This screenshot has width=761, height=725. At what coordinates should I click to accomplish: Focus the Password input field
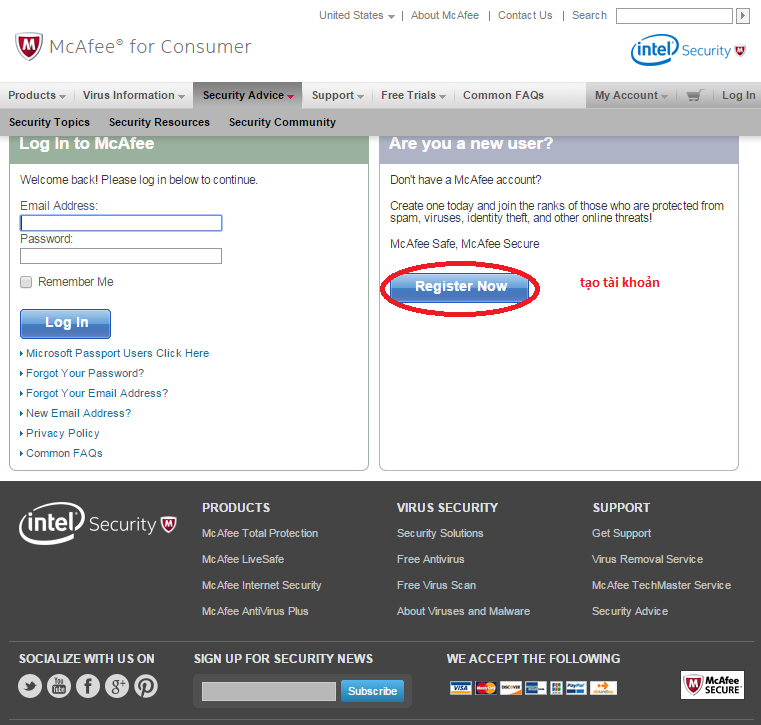click(x=121, y=256)
